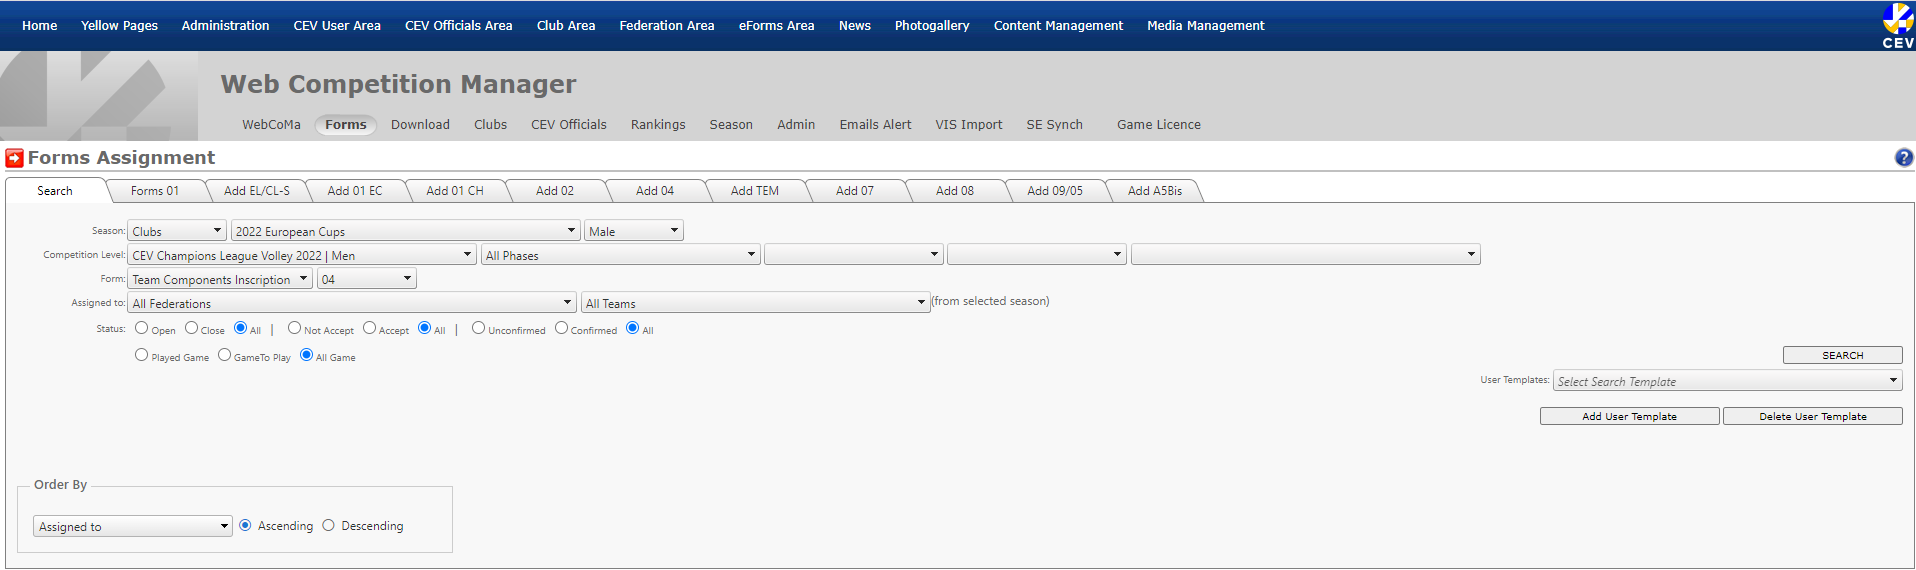
Task: Click the Delete User Template button
Action: [1812, 416]
